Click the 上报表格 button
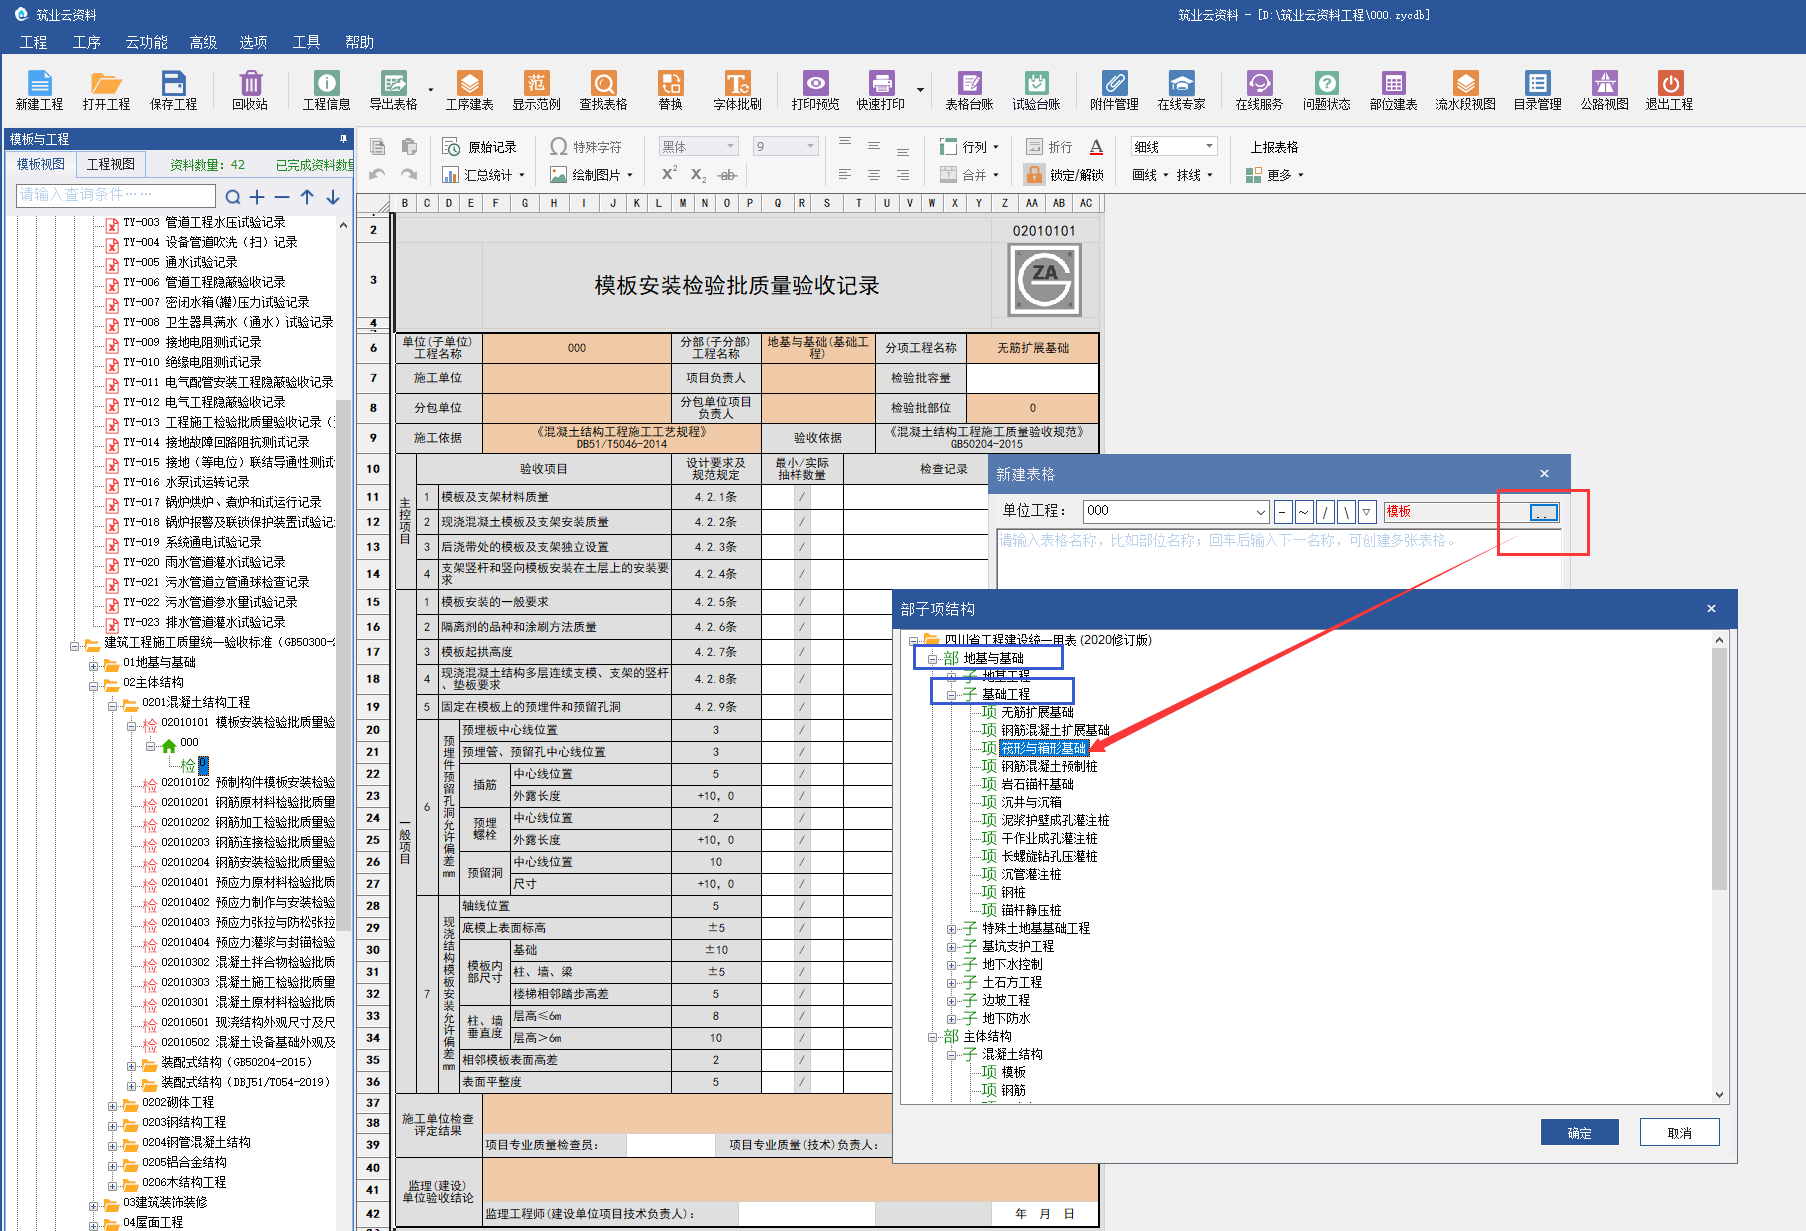Image resolution: width=1806 pixels, height=1231 pixels. (x=1274, y=147)
